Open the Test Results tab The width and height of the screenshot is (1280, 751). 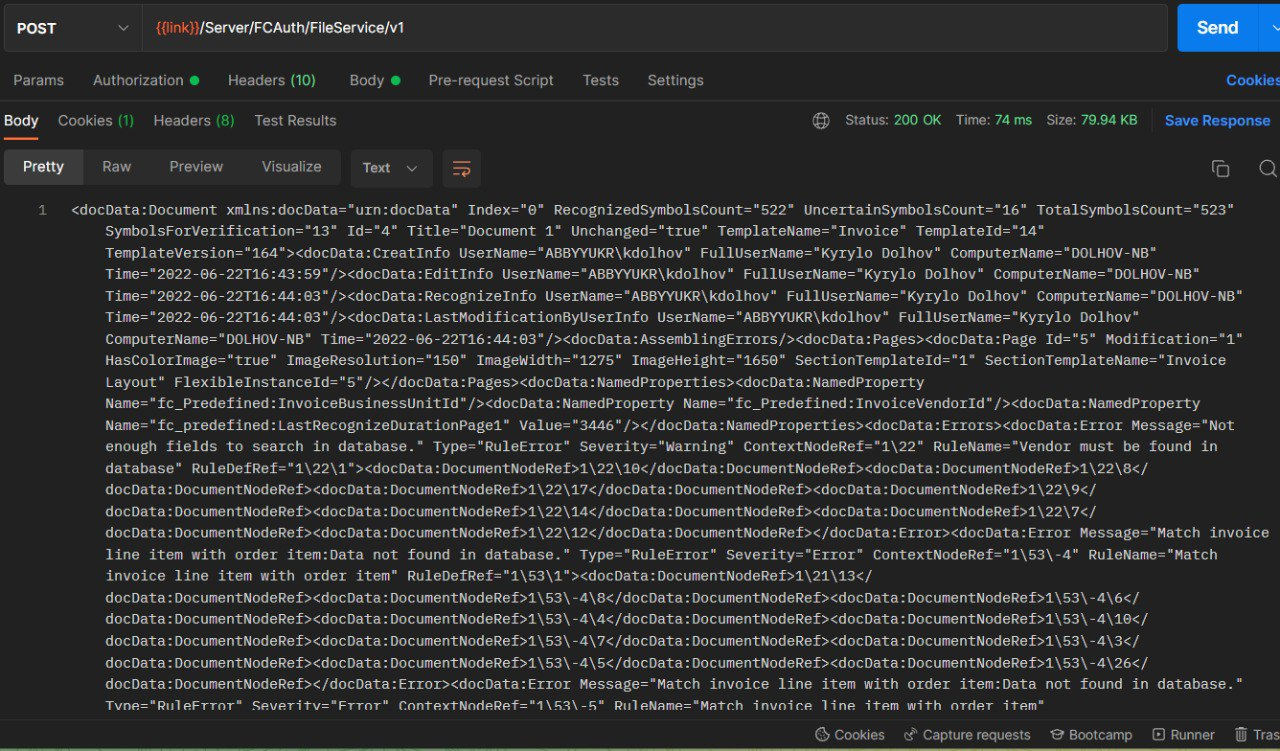pyautogui.click(x=295, y=120)
